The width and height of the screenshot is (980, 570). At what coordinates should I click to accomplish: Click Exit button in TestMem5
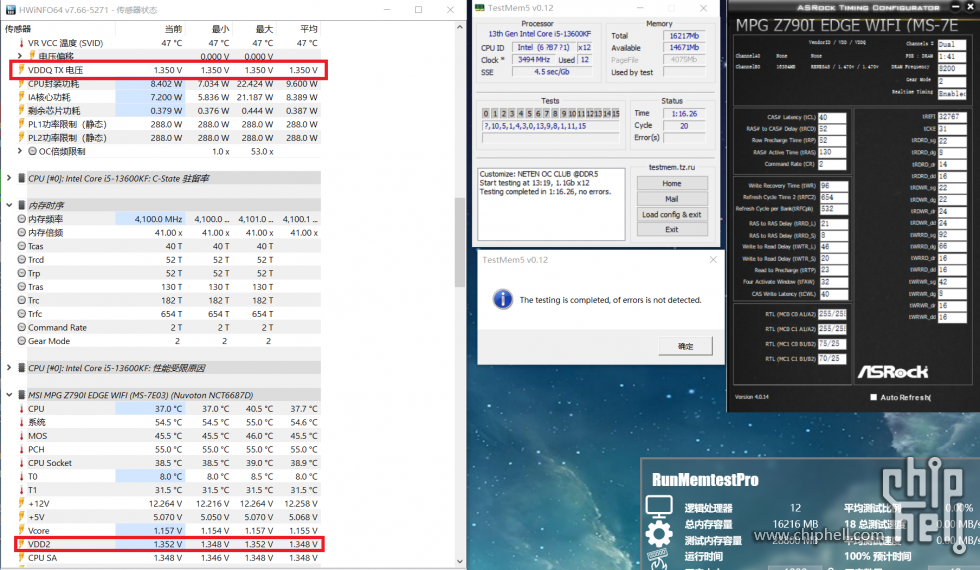pyautogui.click(x=672, y=229)
